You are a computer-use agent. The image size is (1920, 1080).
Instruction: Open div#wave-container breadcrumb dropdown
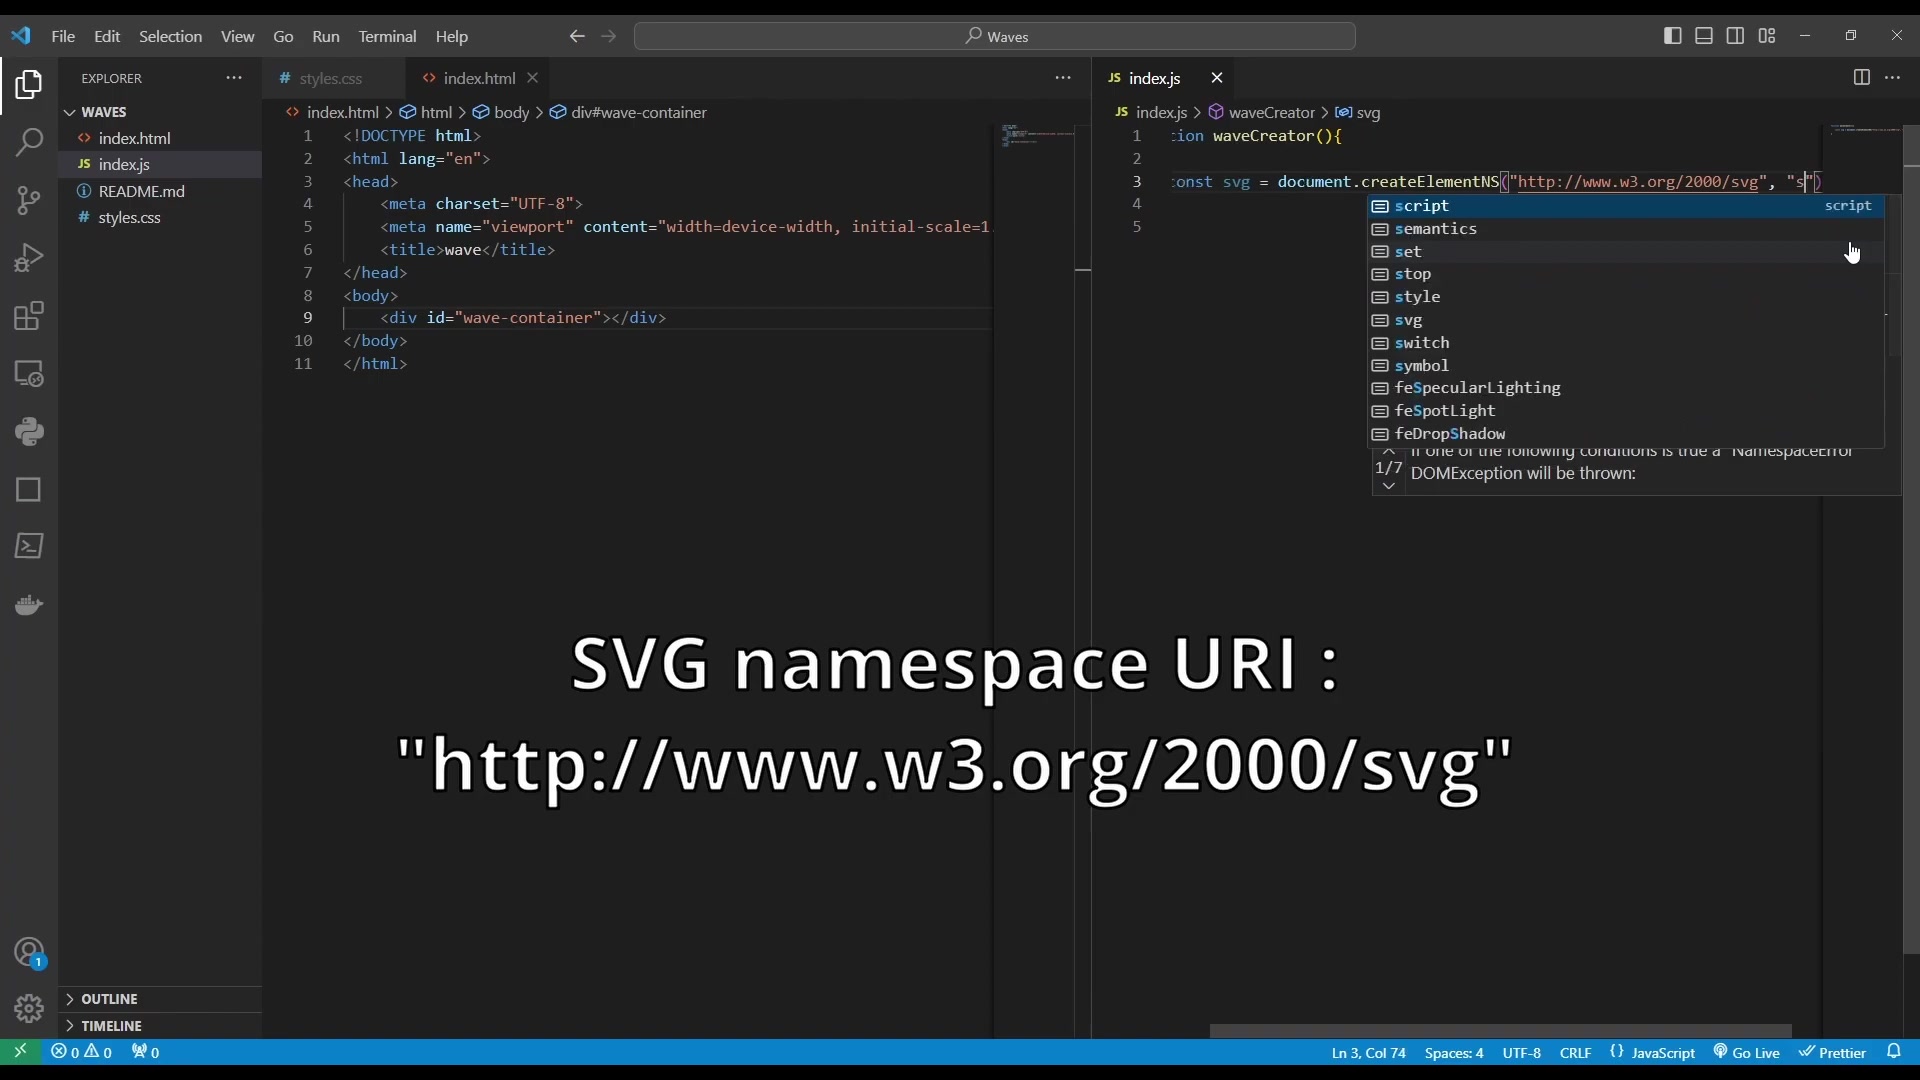pos(628,112)
